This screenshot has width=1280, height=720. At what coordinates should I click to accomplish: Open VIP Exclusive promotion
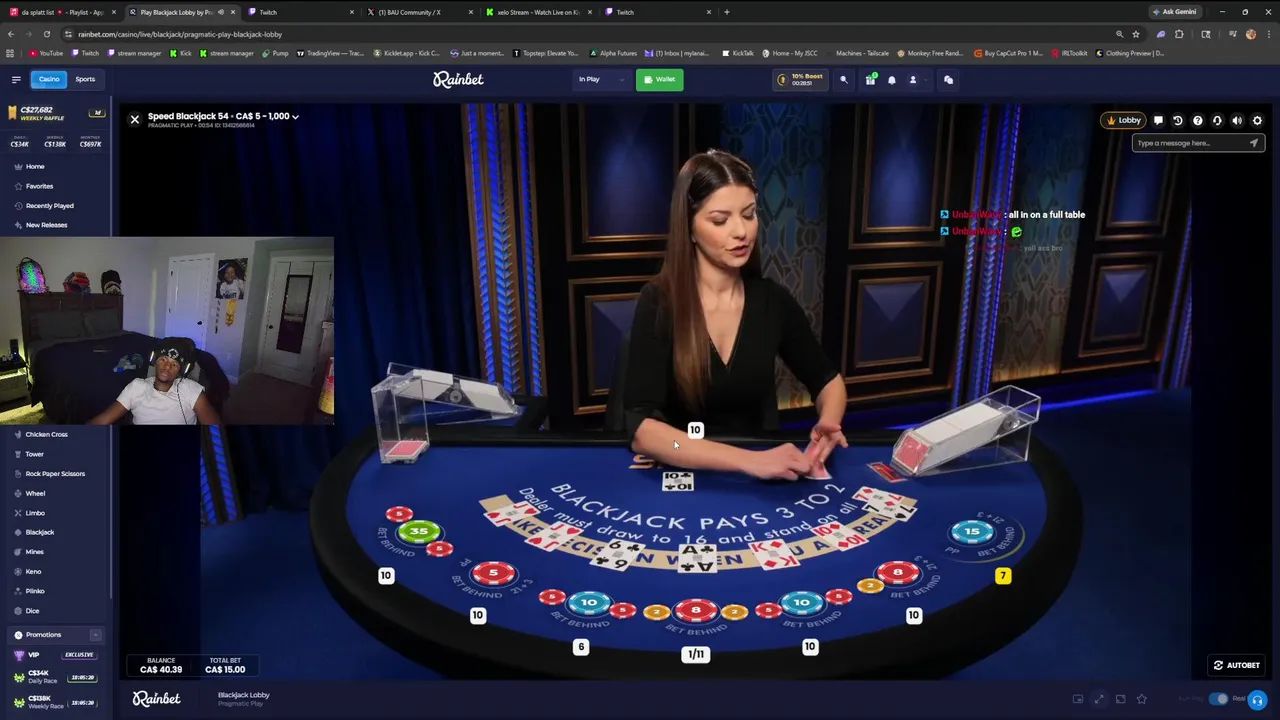pyautogui.click(x=56, y=655)
